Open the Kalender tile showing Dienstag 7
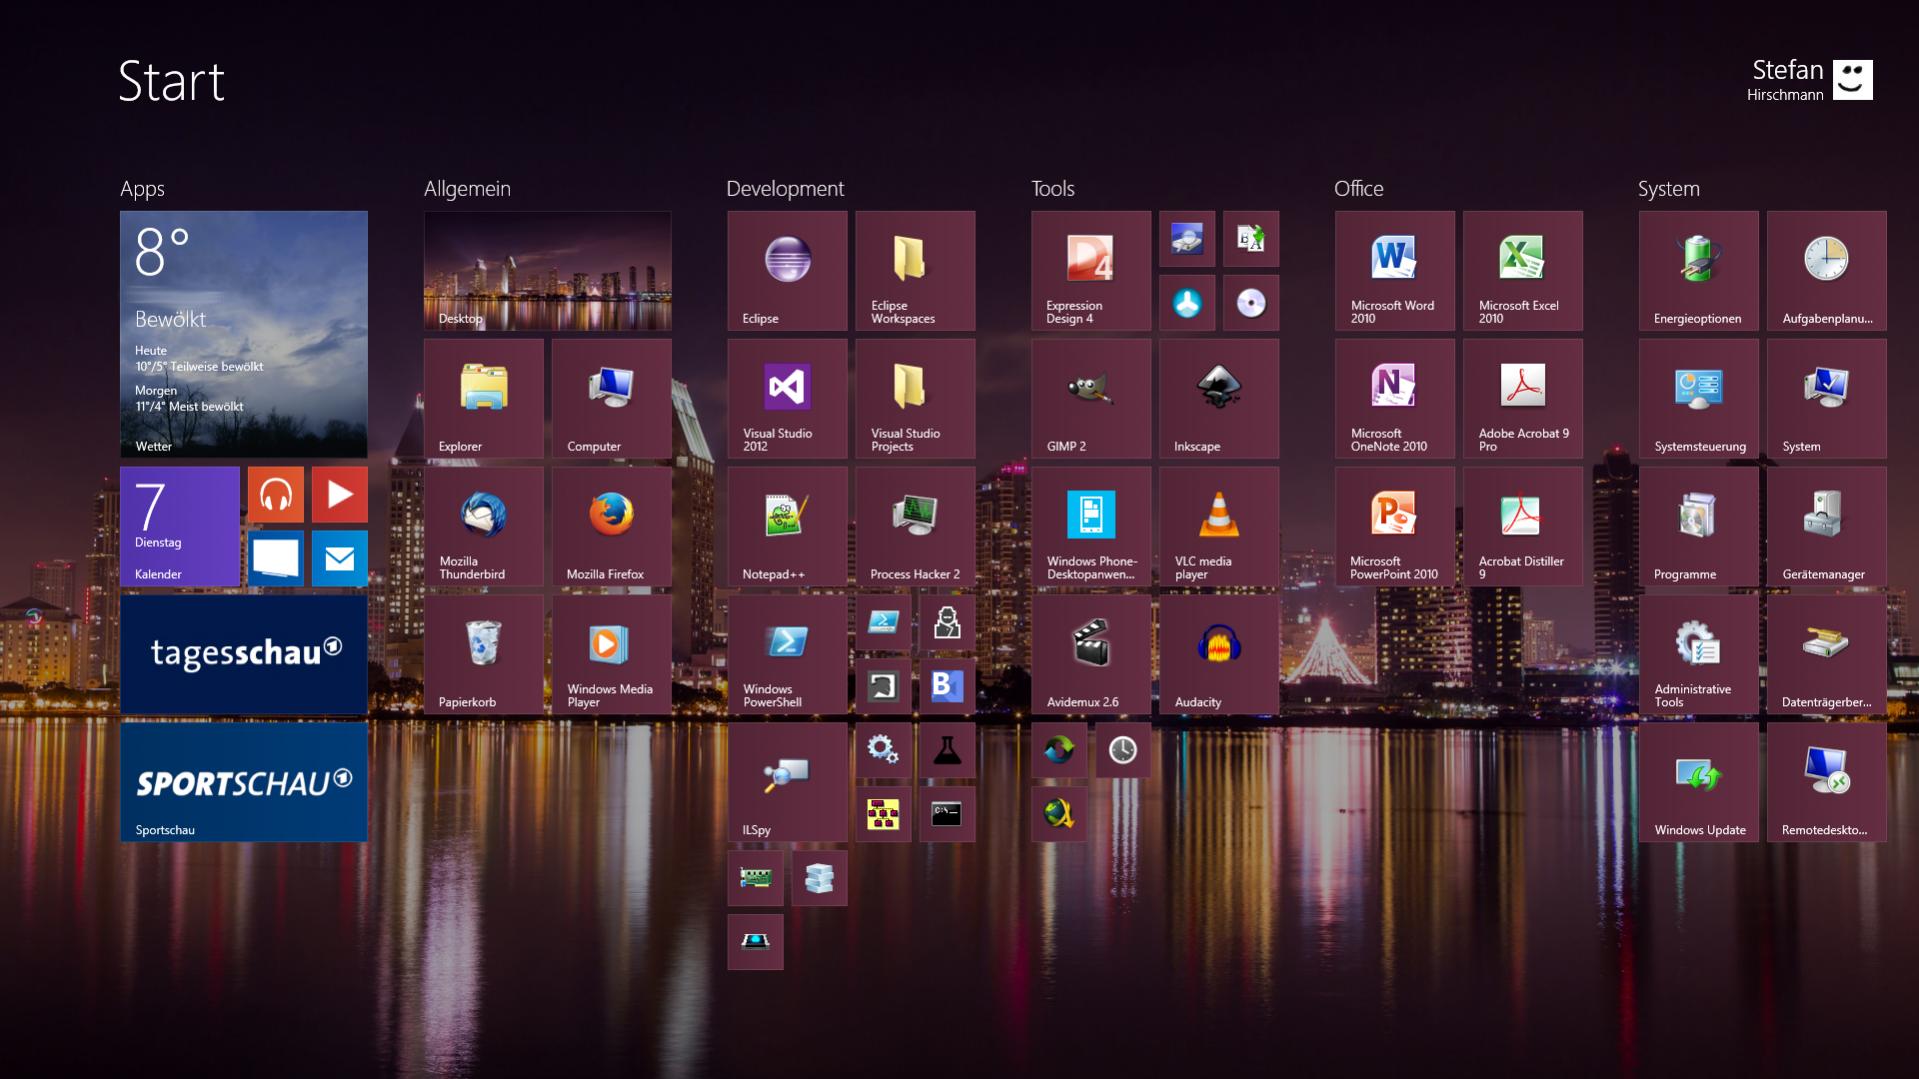 [179, 526]
